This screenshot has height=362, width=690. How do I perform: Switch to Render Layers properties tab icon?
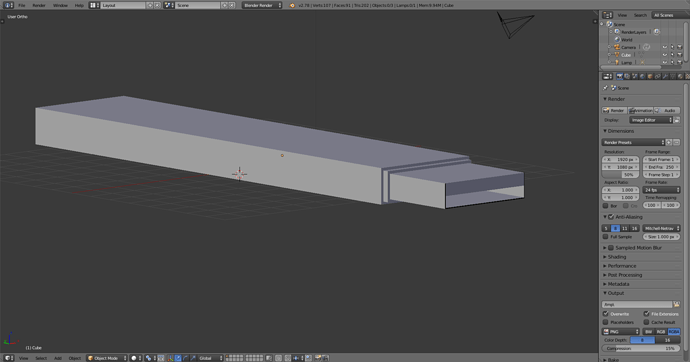tap(627, 77)
